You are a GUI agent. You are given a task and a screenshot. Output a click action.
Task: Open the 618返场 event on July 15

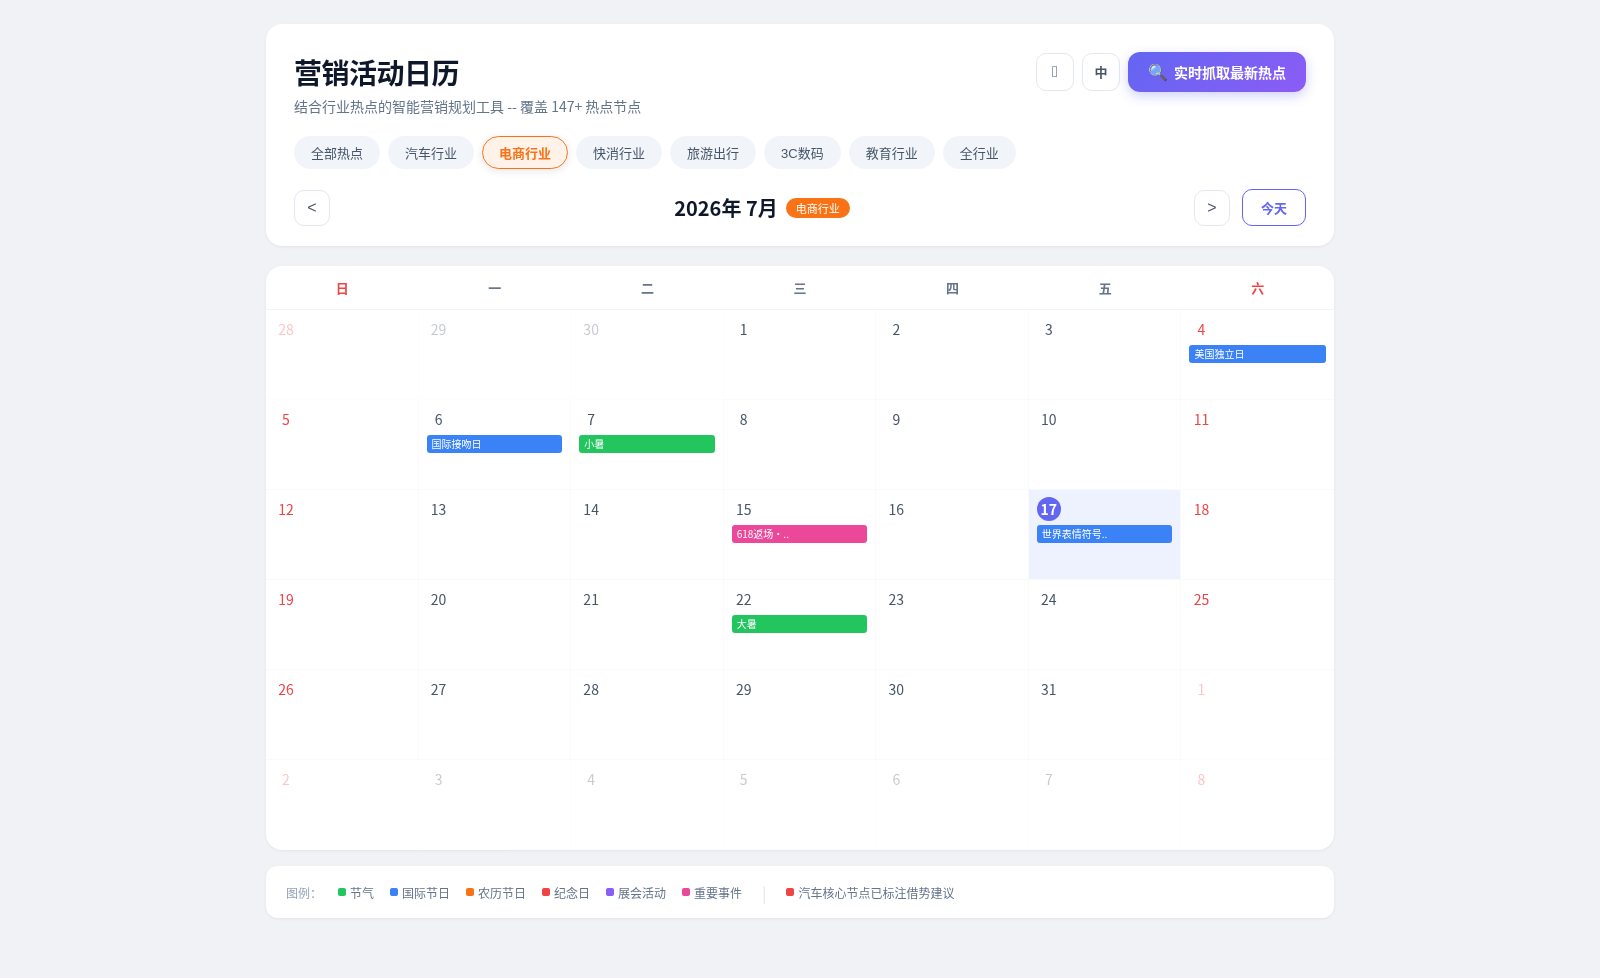[799, 534]
